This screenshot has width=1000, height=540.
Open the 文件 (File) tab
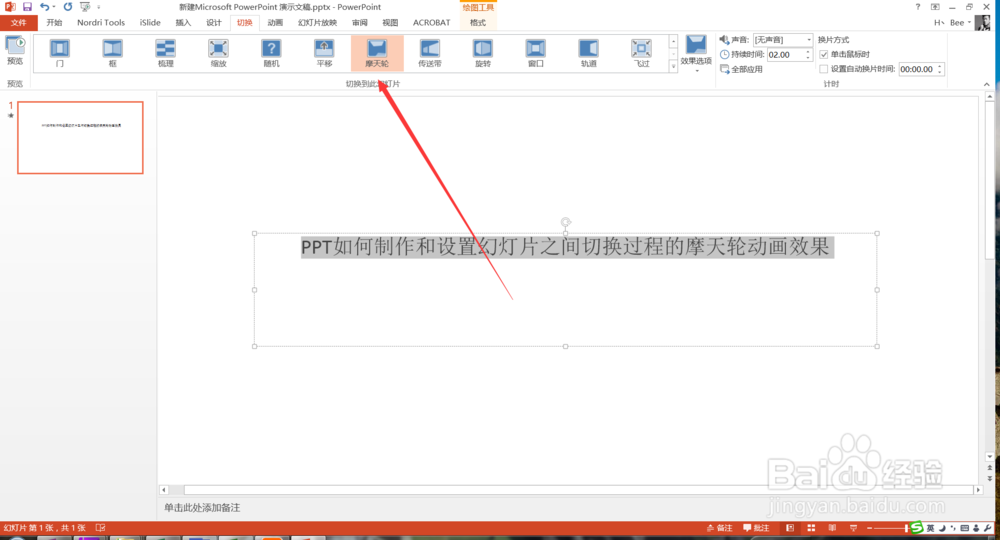[18, 22]
